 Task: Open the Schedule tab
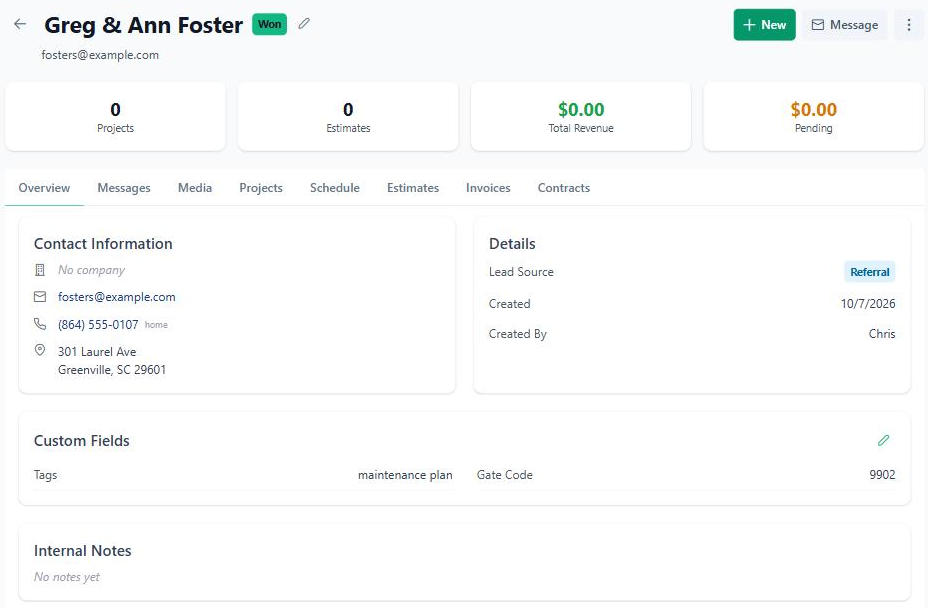coord(335,188)
